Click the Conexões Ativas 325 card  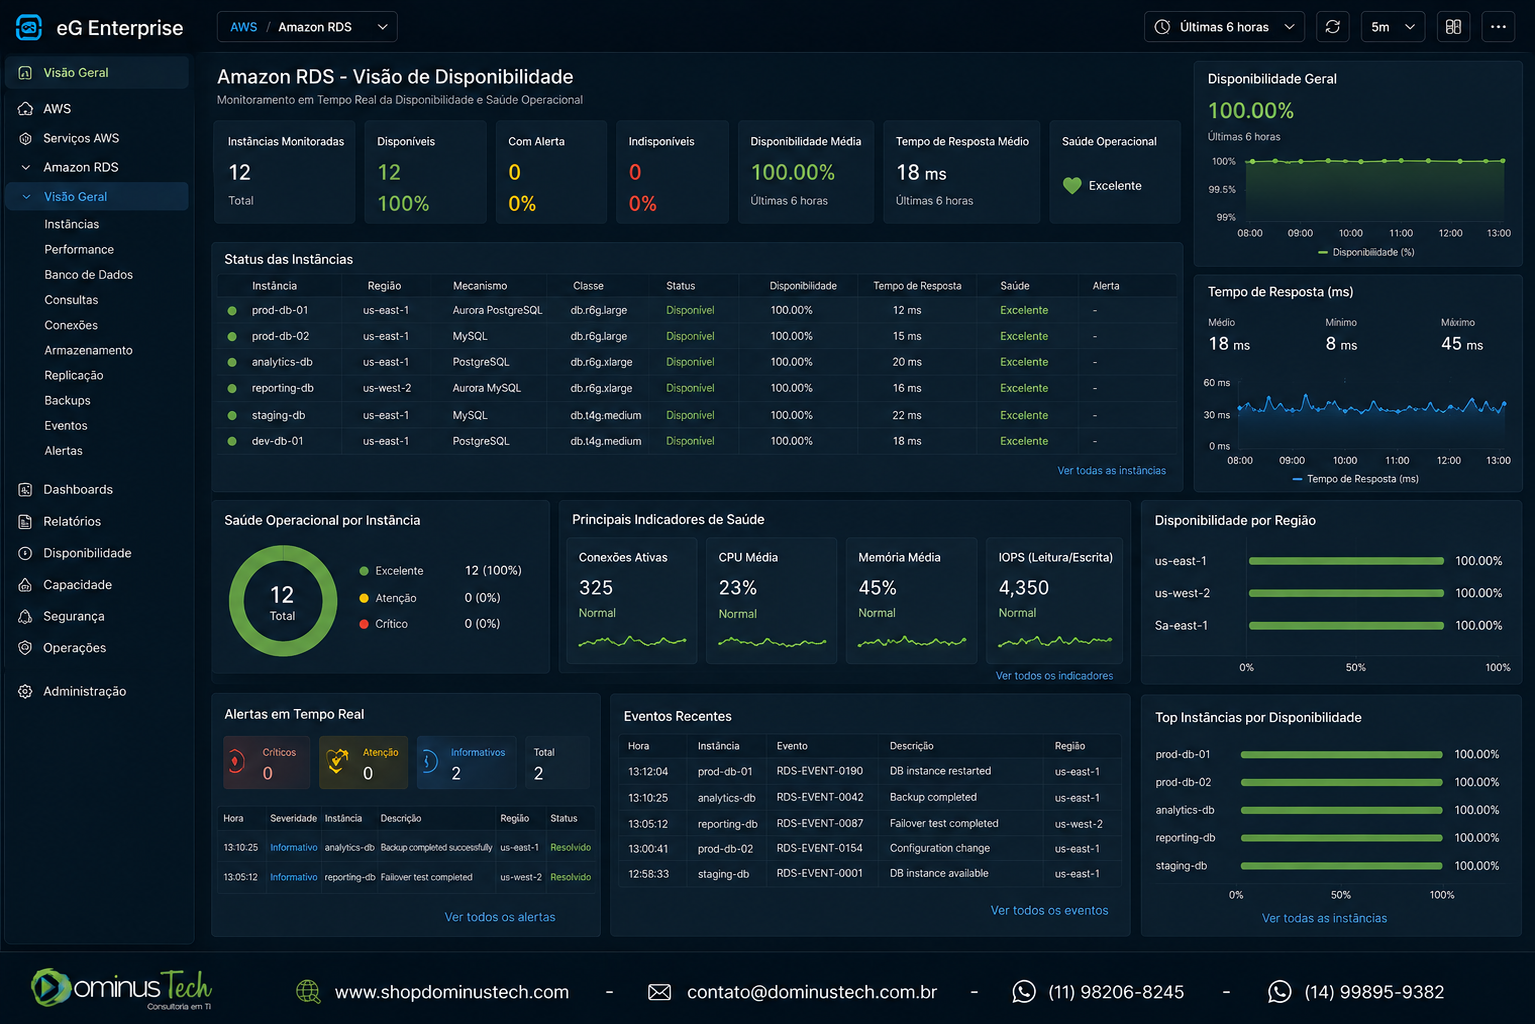(x=632, y=601)
